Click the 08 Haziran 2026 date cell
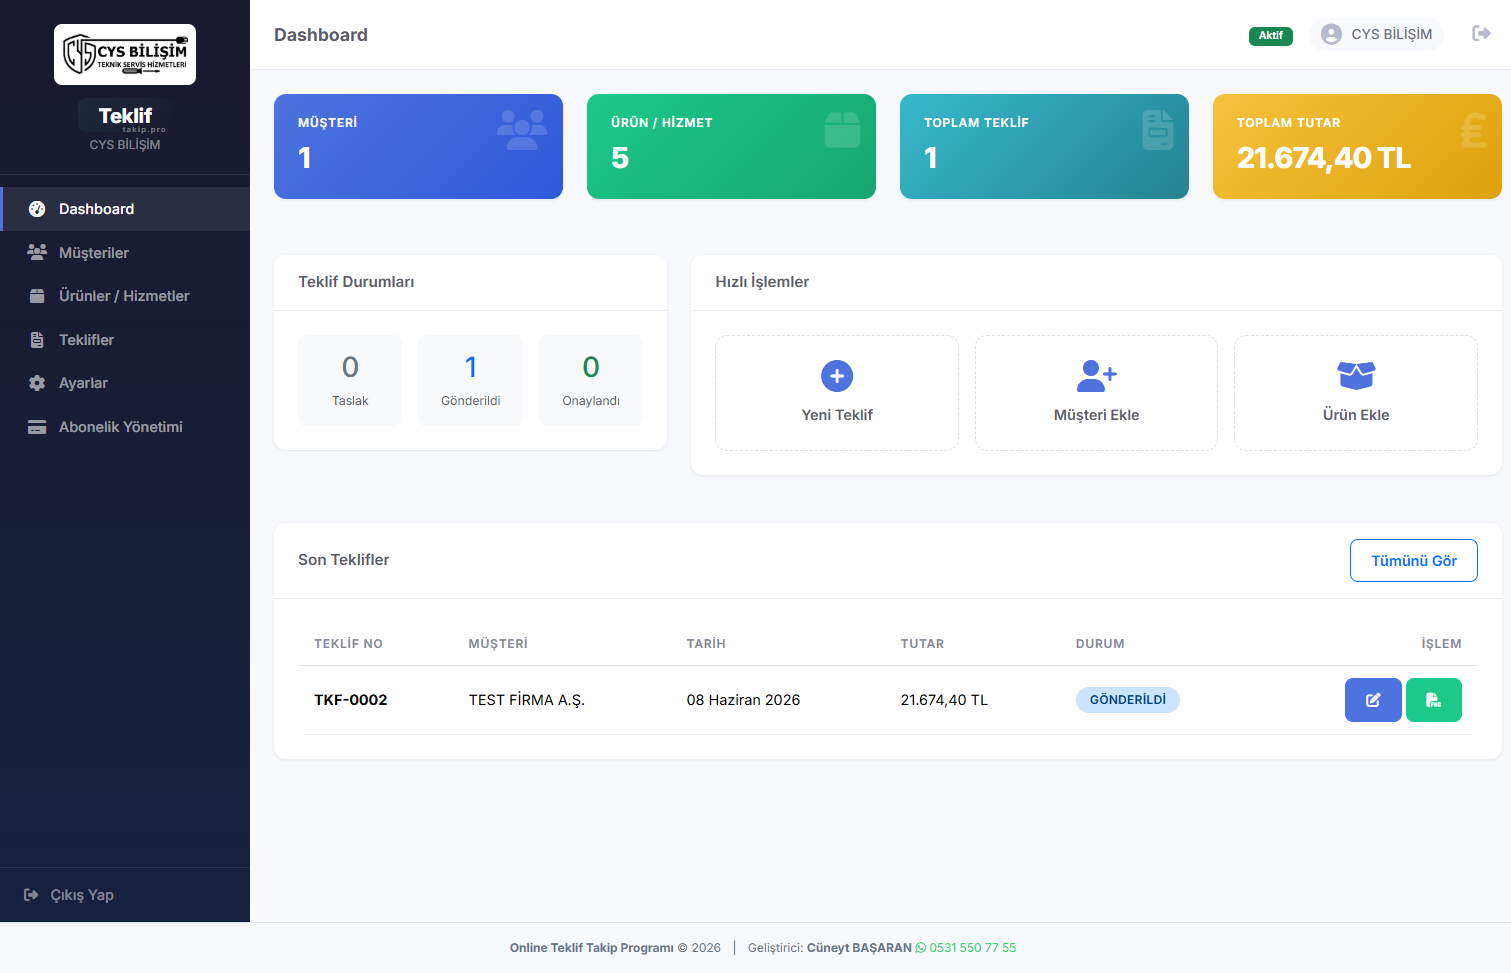 (x=743, y=700)
